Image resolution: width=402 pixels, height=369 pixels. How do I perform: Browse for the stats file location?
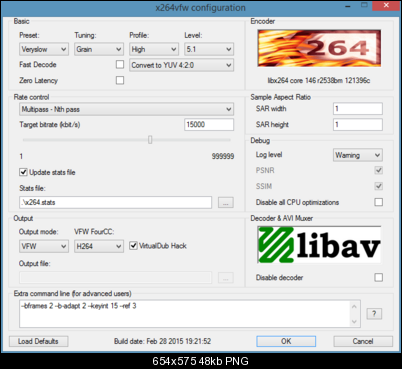coord(226,202)
